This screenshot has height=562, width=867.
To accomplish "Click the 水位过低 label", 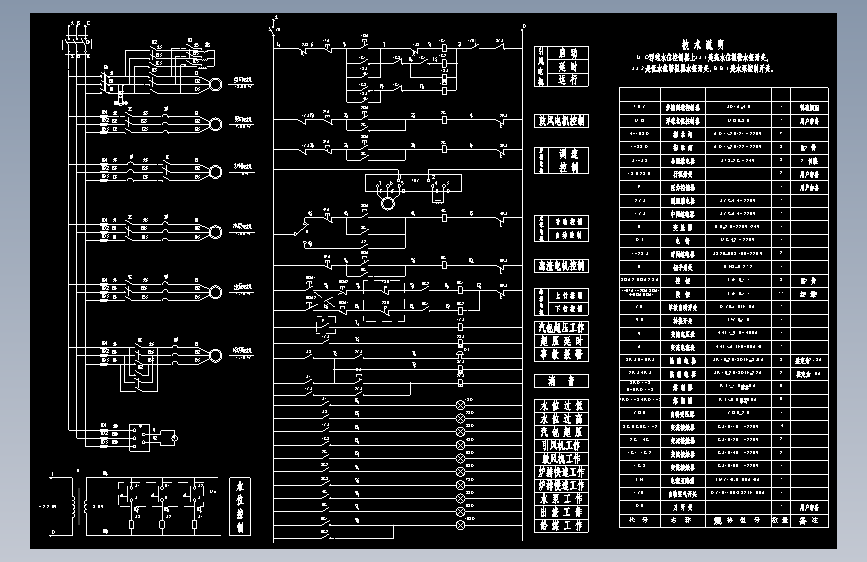I will click(561, 405).
